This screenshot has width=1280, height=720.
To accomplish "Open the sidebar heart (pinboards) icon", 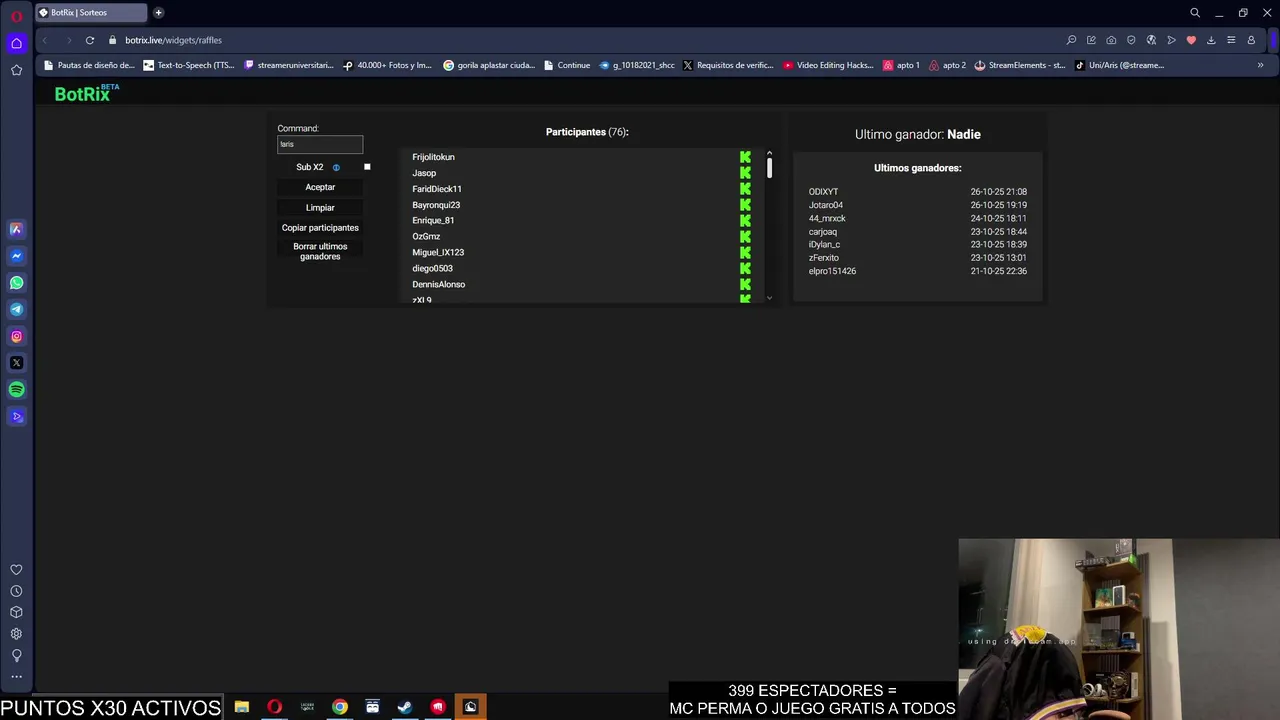I will pyautogui.click(x=16, y=570).
